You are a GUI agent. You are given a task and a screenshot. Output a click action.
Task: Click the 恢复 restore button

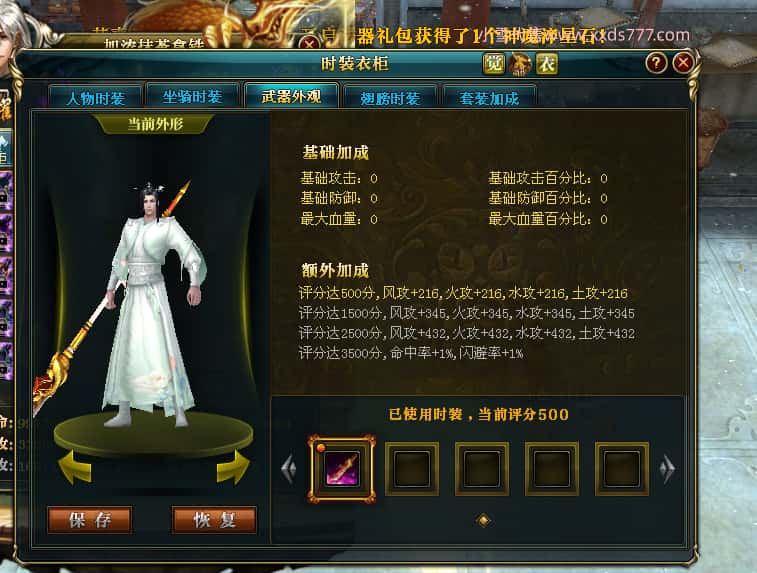point(214,520)
